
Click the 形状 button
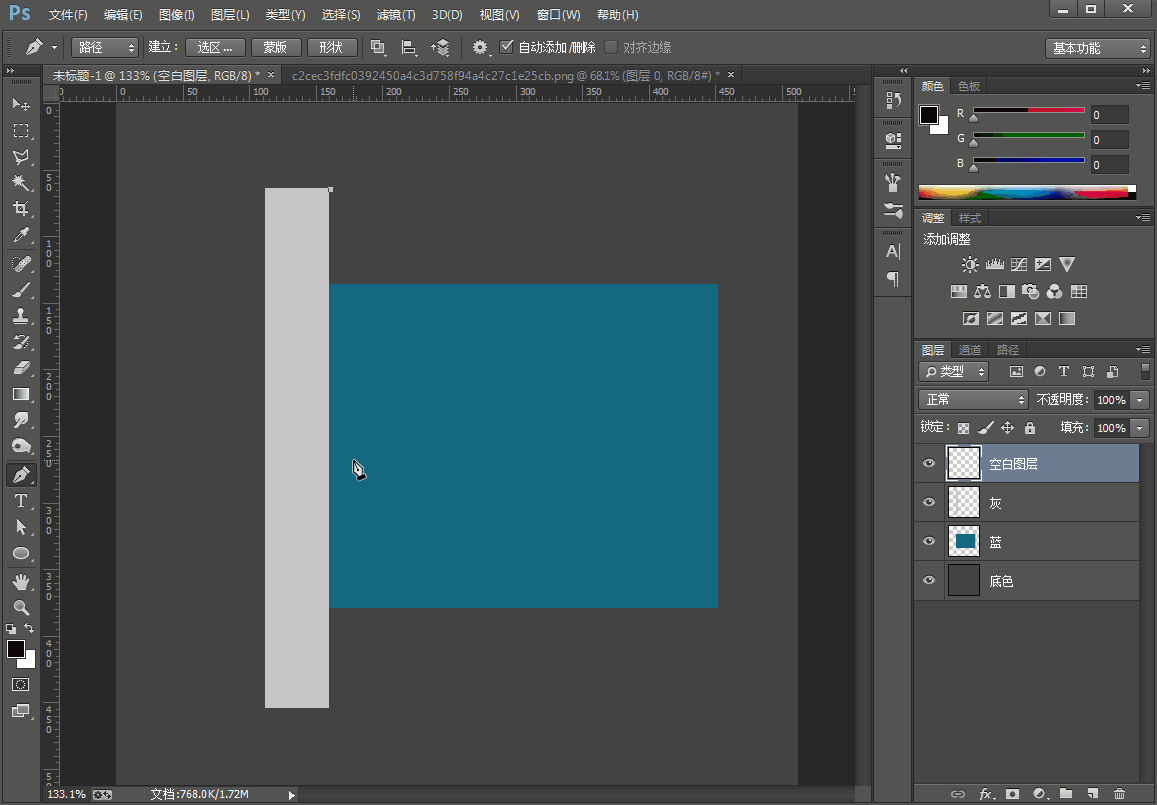(x=331, y=47)
